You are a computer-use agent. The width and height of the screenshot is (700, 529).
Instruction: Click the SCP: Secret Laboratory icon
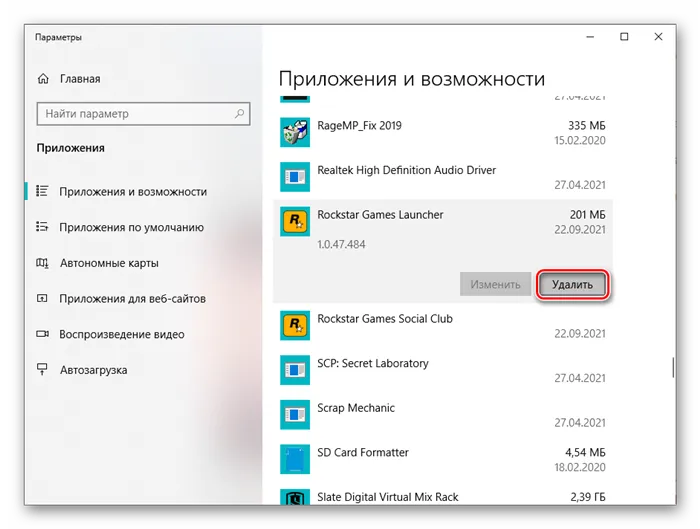(294, 372)
